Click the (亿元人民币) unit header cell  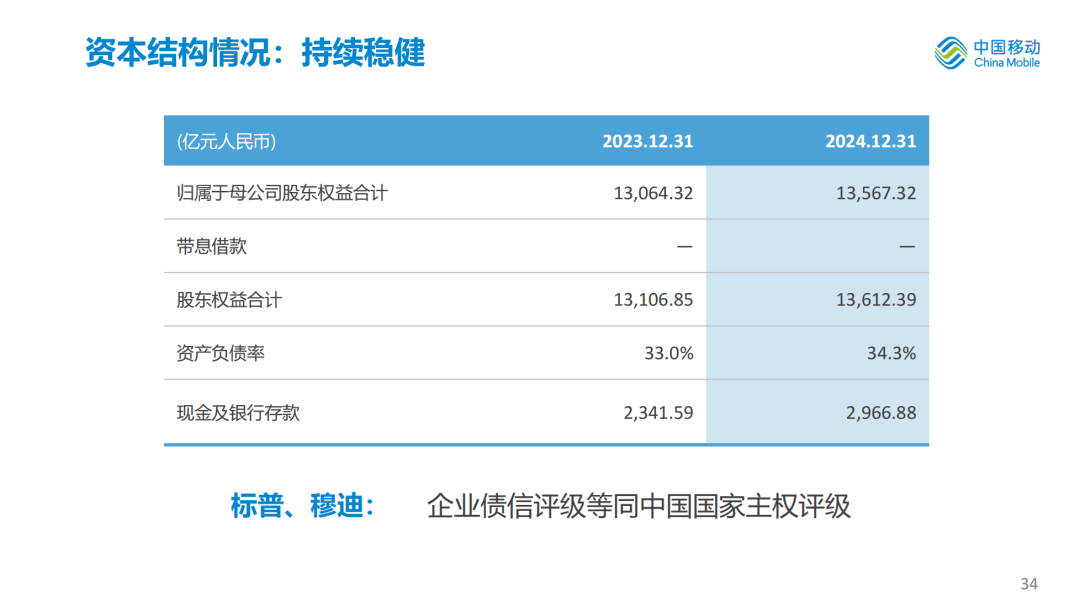click(226, 141)
